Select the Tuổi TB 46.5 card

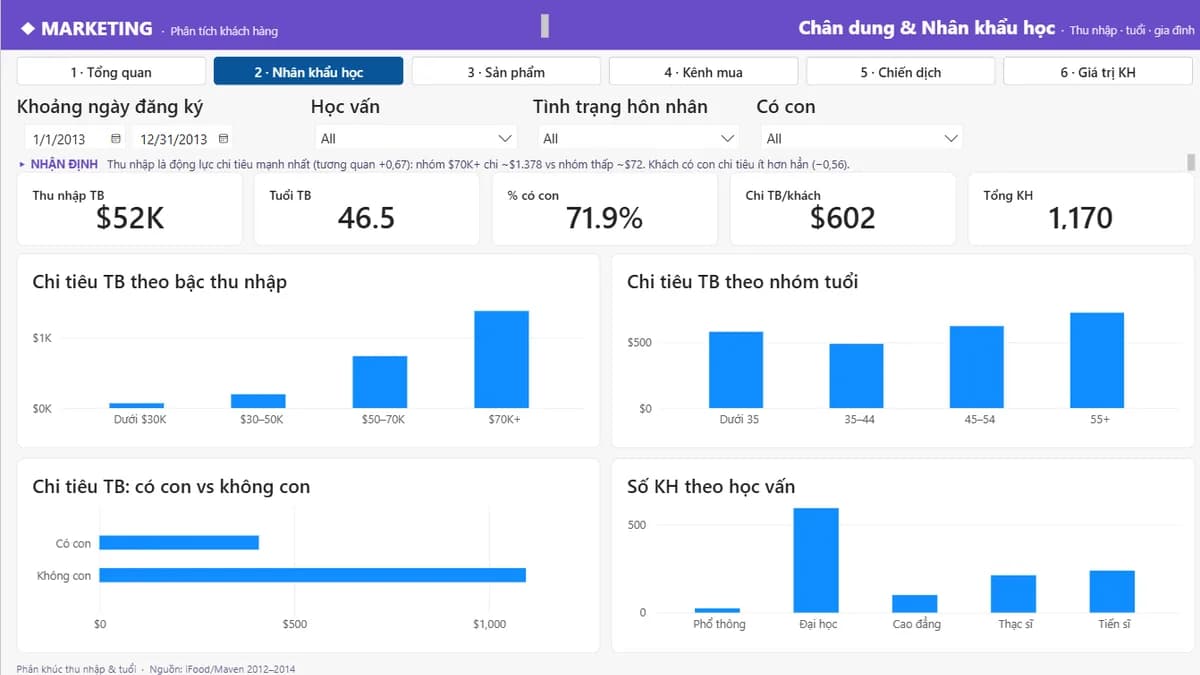[x=367, y=209]
